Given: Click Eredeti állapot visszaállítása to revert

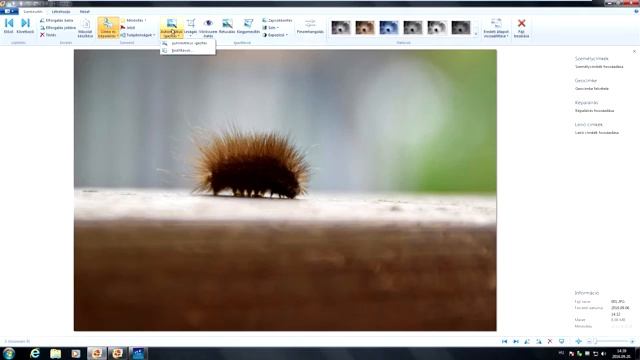Looking at the screenshot, I should coord(496,28).
